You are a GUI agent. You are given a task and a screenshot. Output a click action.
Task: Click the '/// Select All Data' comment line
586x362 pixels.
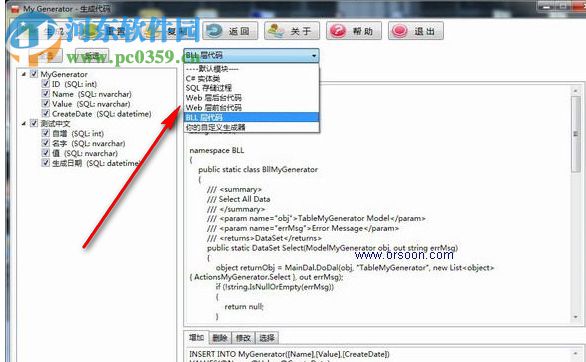[x=238, y=199]
